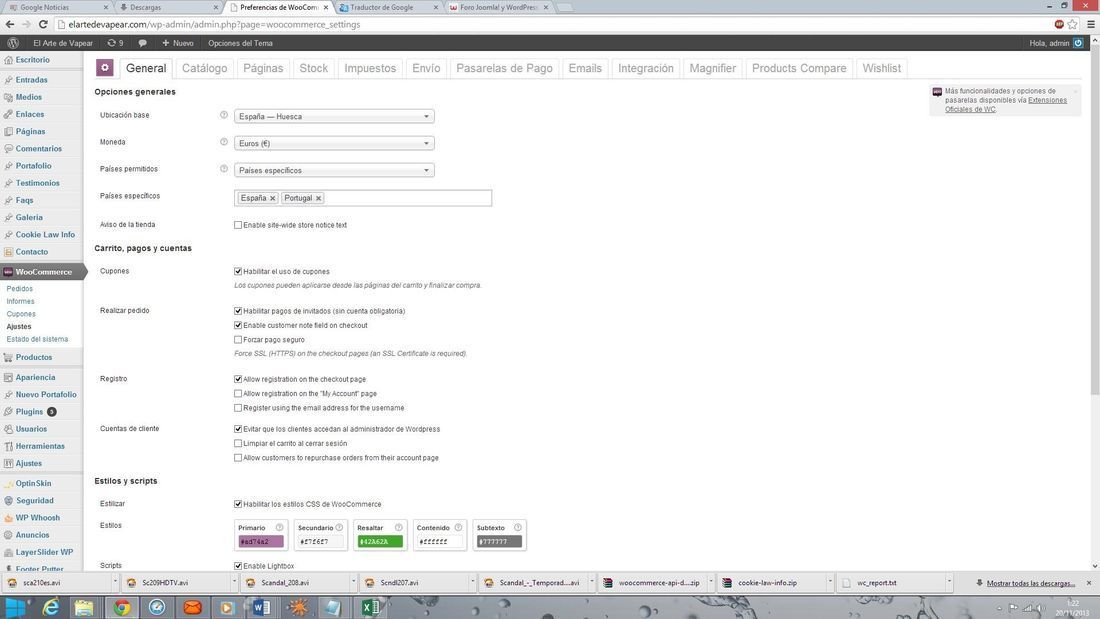
Task: Open comments bubble in admin bar
Action: 142,43
